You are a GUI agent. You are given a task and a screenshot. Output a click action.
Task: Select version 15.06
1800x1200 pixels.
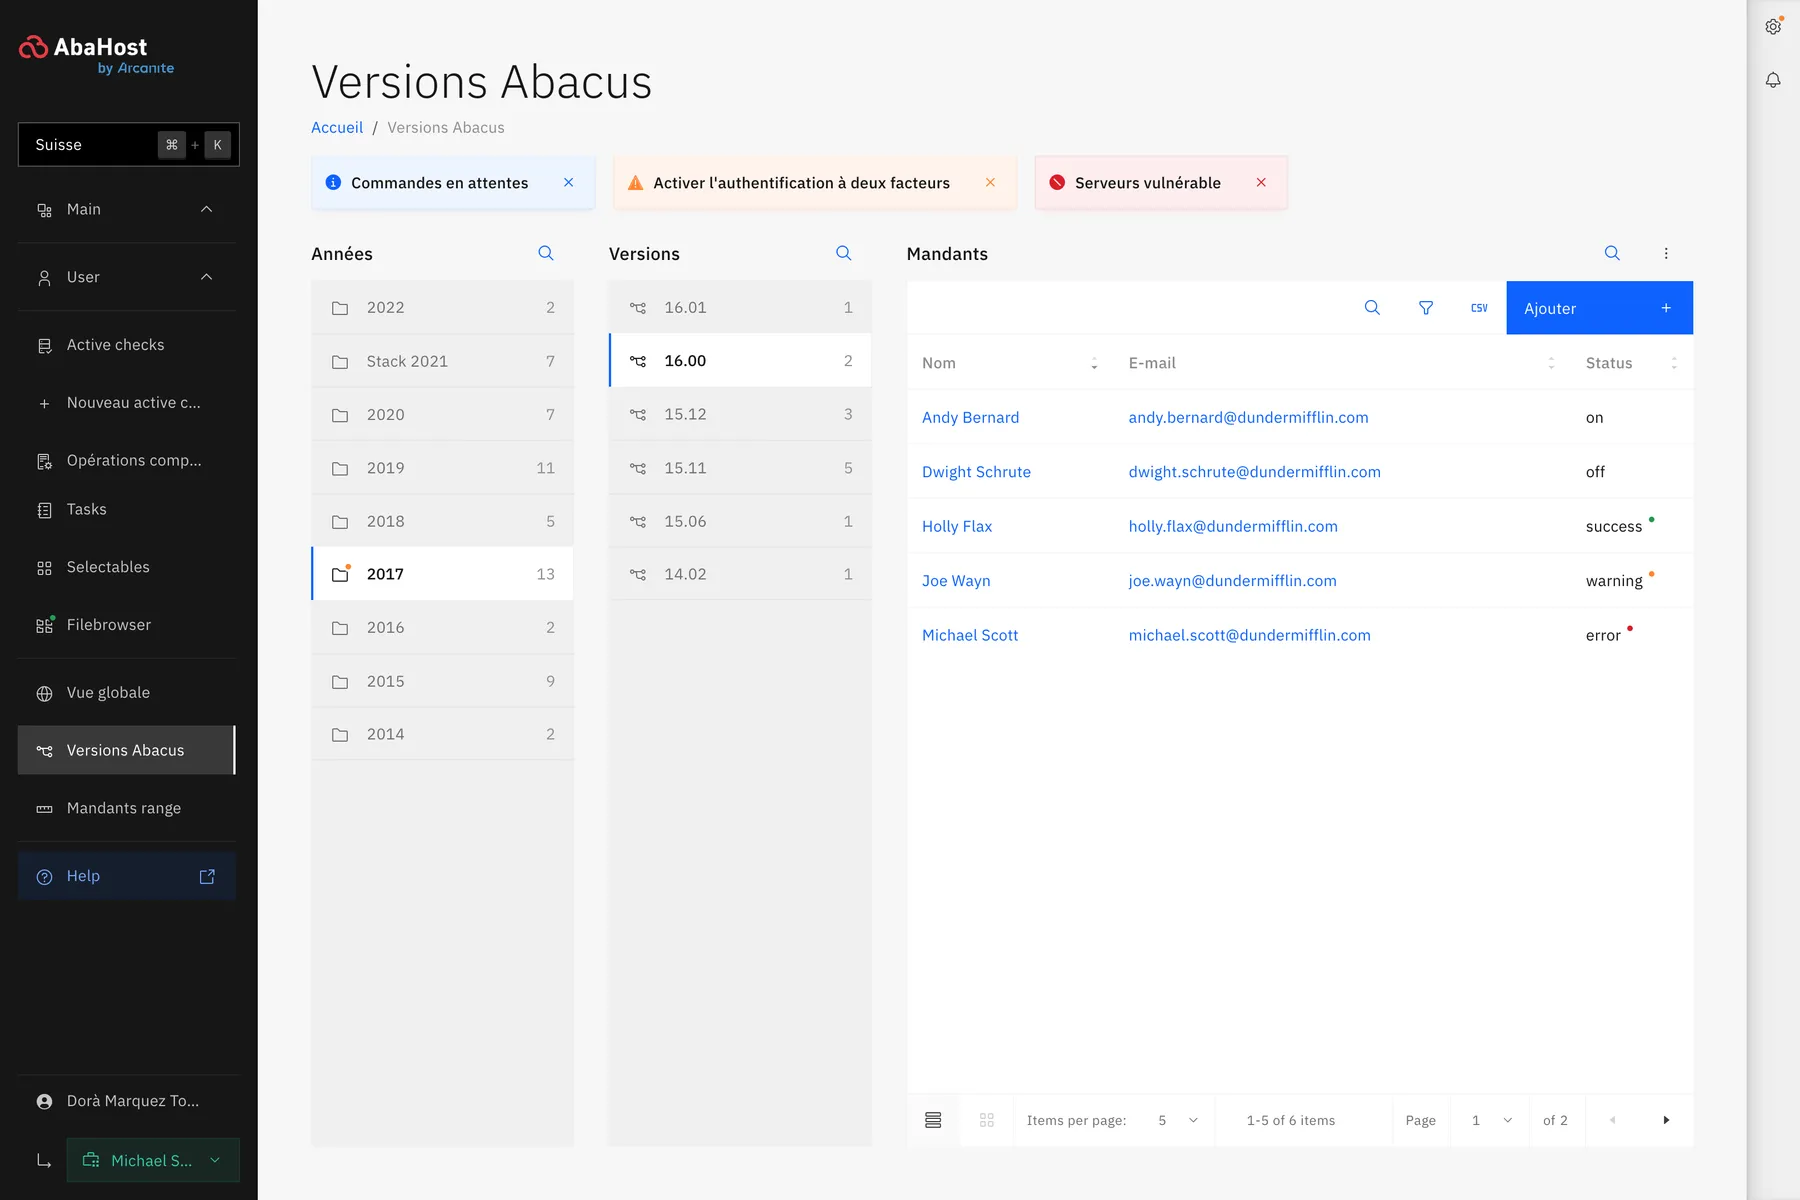point(740,521)
